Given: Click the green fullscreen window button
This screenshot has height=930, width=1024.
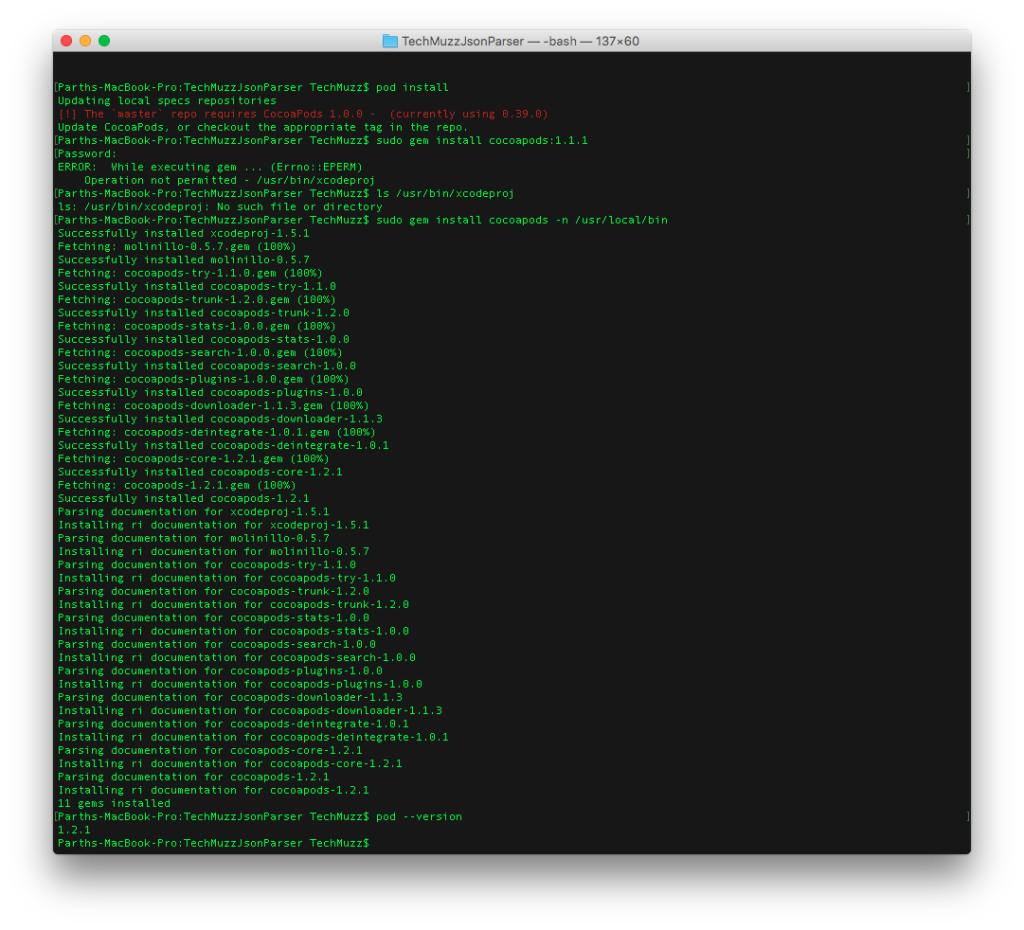Looking at the screenshot, I should [x=104, y=40].
